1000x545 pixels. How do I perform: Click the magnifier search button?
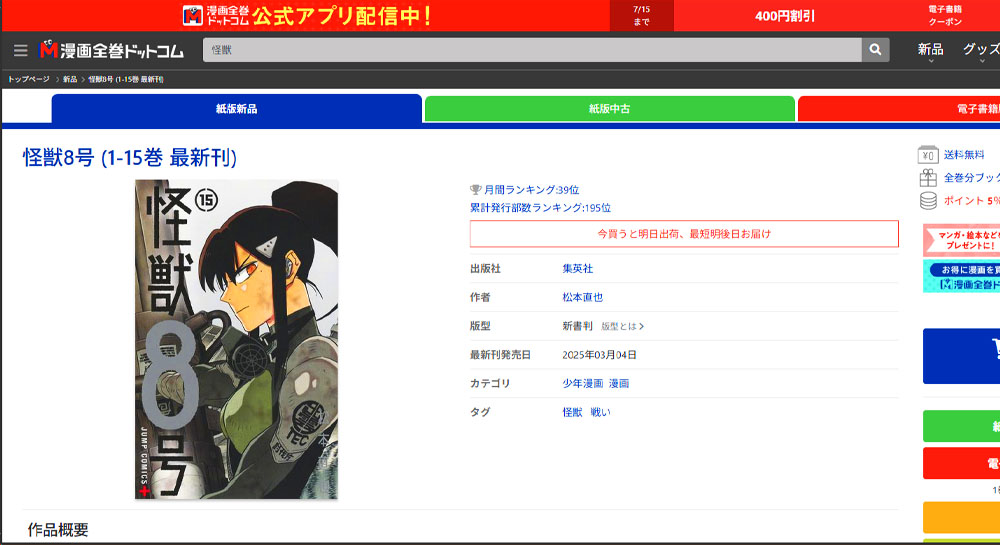coord(875,50)
